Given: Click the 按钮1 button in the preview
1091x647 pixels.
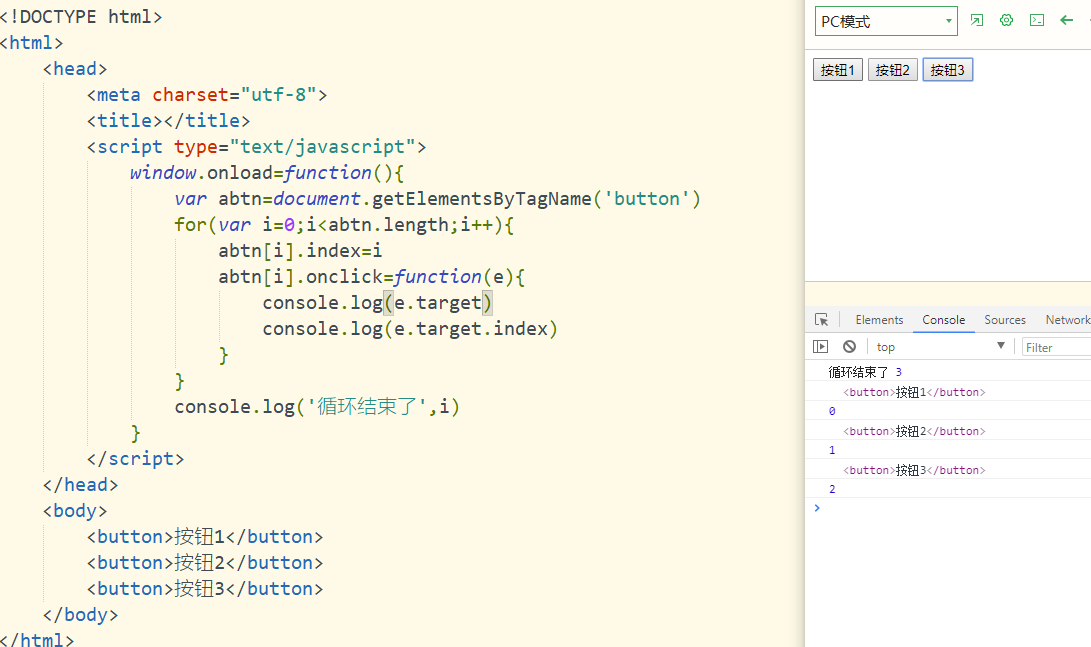Looking at the screenshot, I should coord(837,69).
